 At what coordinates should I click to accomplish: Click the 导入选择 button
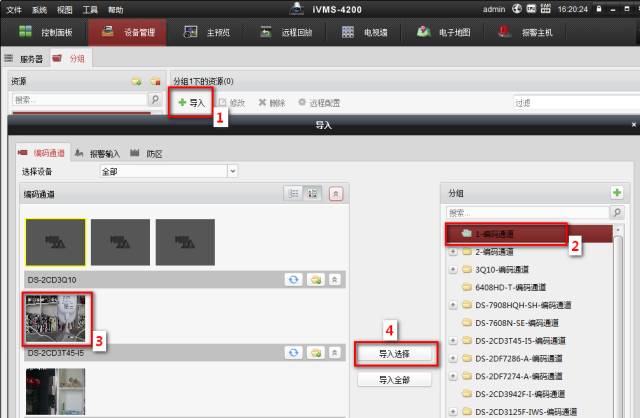coord(397,354)
